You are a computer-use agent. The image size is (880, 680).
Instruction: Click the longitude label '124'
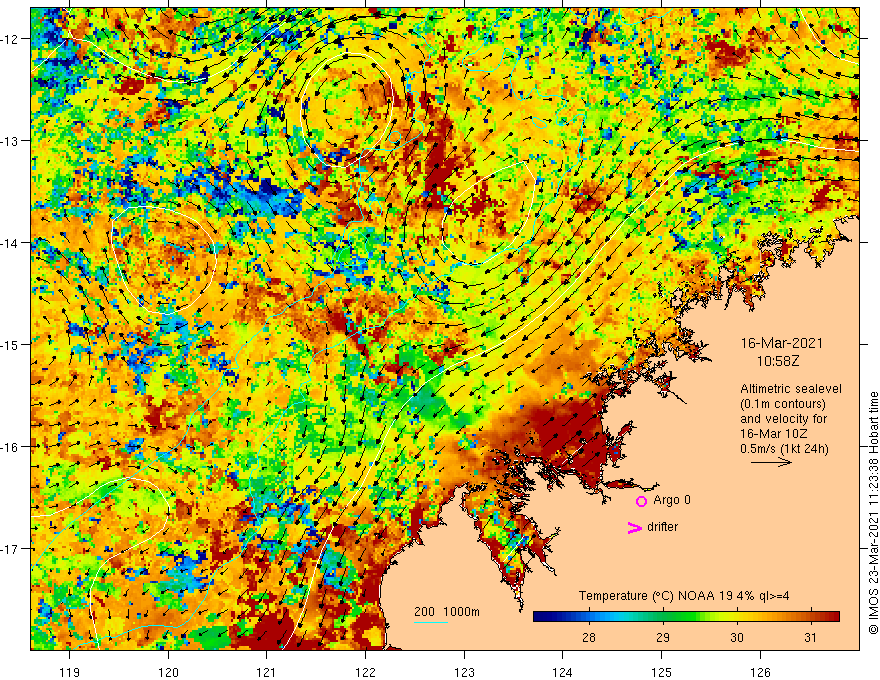(562, 672)
